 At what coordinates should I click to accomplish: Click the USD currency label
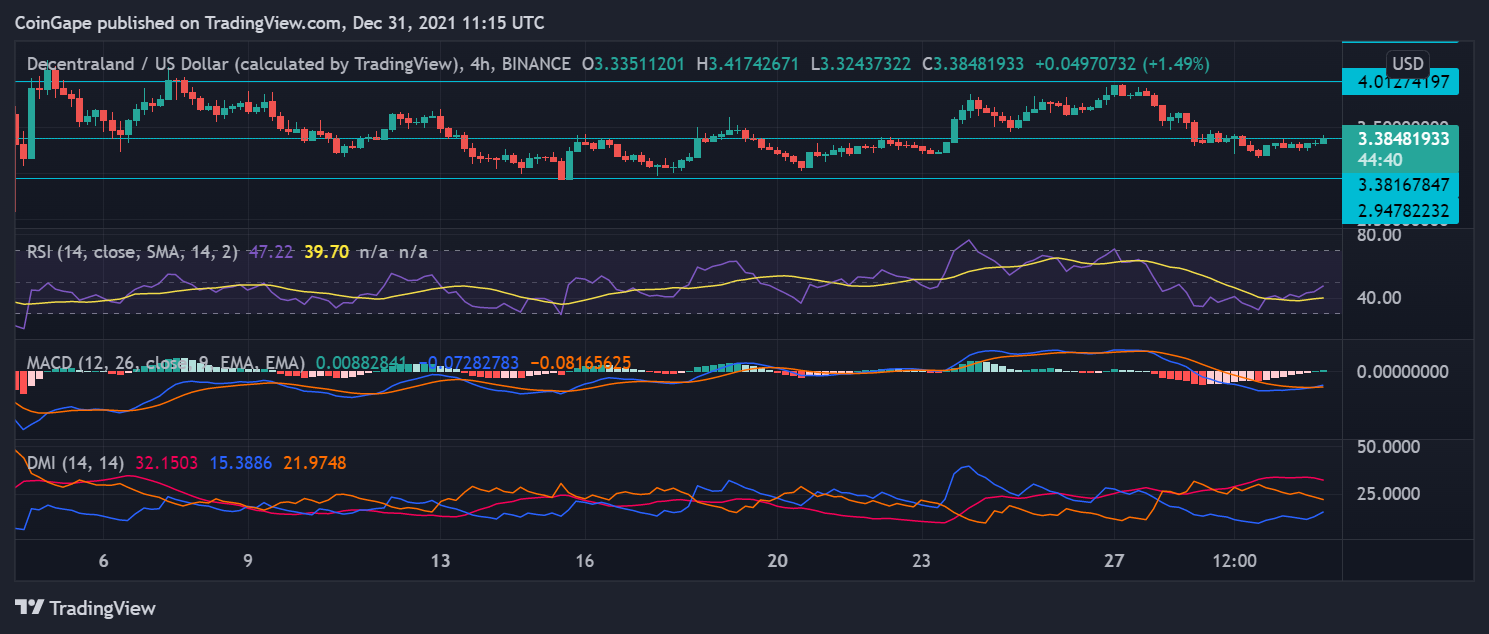[1410, 59]
